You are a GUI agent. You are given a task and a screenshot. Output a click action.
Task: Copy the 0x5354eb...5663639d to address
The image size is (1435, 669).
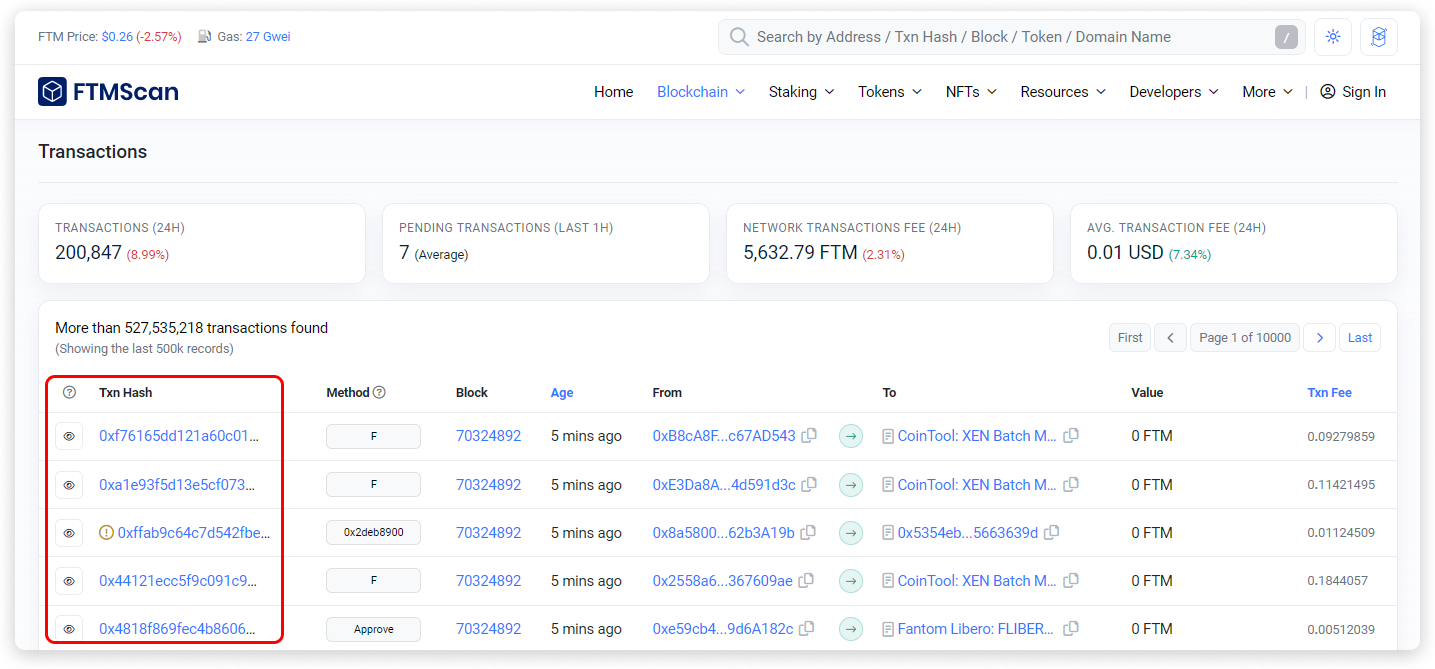[1051, 533]
